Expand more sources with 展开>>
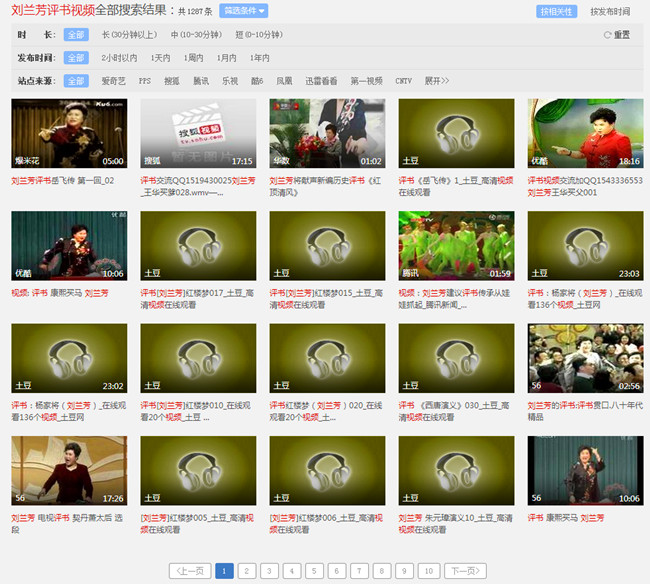Viewport: 650px width, 584px height. (437, 80)
